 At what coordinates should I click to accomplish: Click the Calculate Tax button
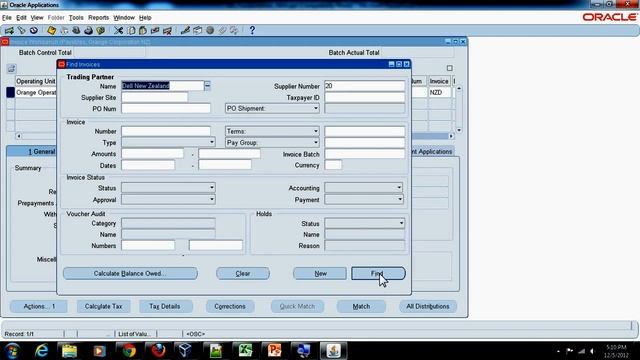click(x=104, y=306)
